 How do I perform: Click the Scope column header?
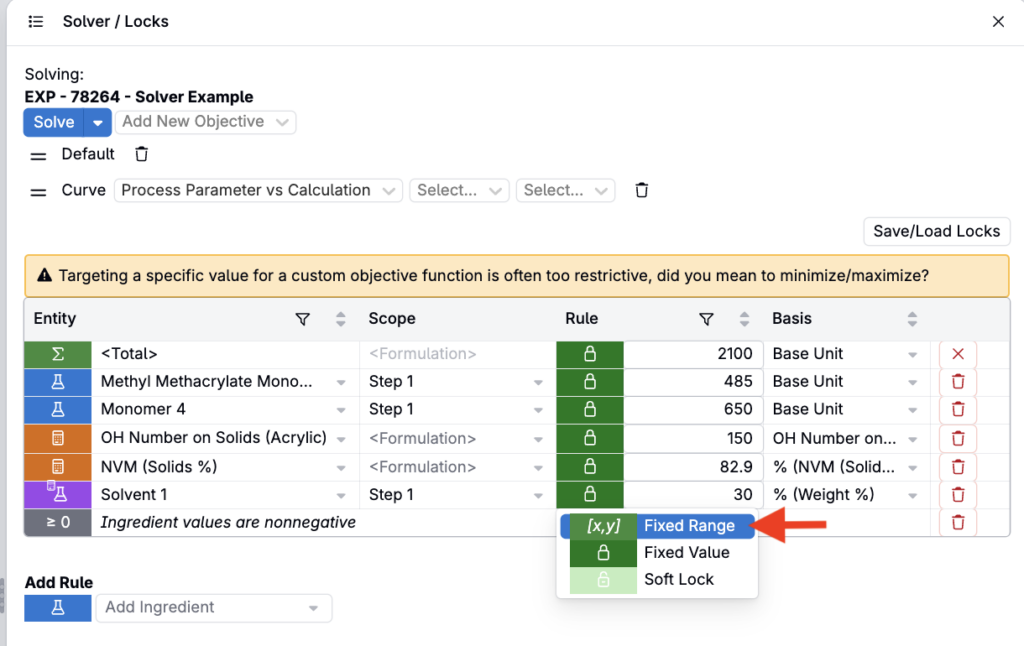click(392, 319)
